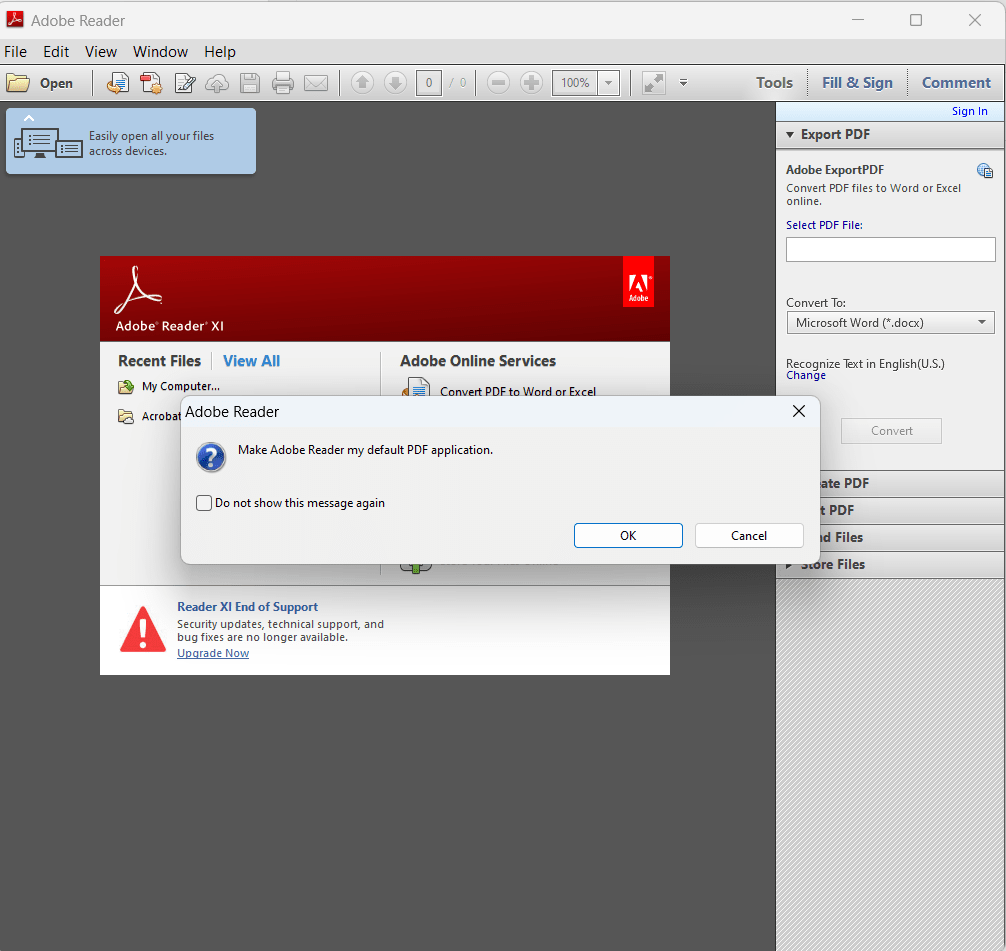Click the Reader XI End of Support heading

click(x=248, y=607)
